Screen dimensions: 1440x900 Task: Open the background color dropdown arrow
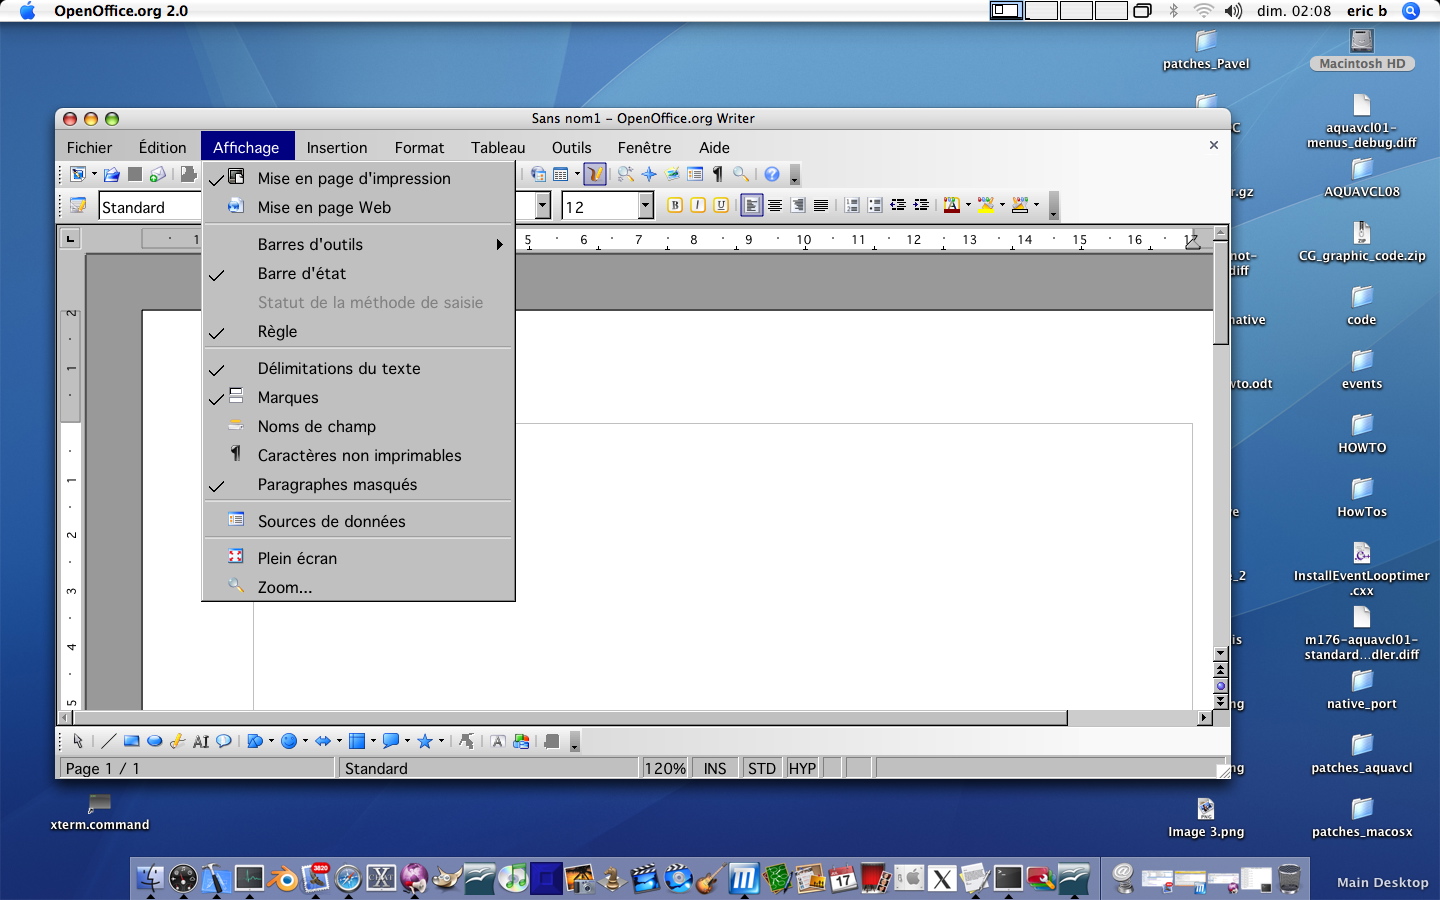pos(1036,205)
